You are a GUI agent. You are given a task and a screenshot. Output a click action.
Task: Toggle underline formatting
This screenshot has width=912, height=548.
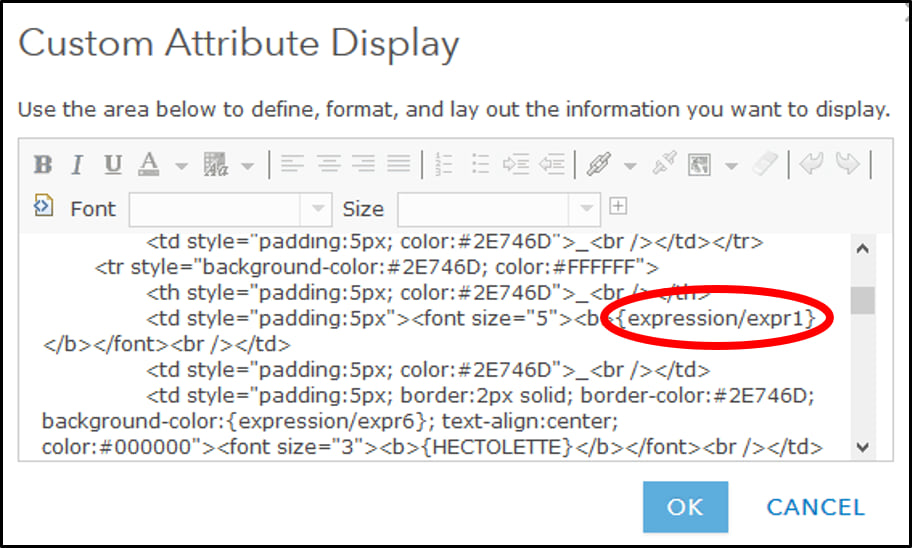[x=113, y=164]
